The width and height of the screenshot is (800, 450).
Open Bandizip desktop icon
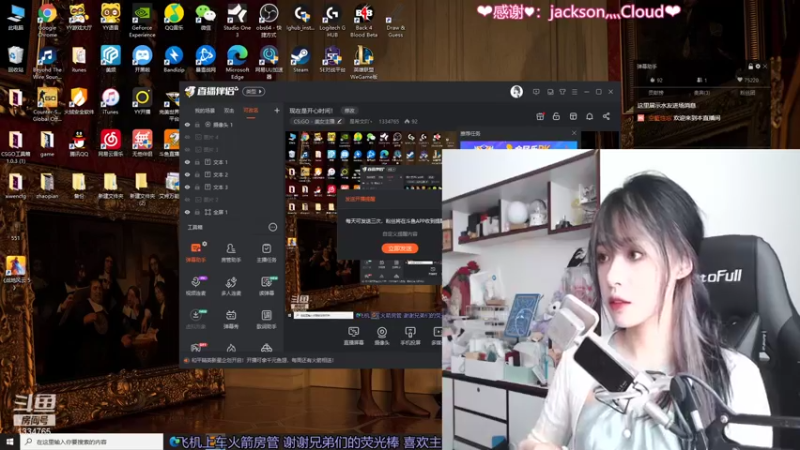(173, 59)
